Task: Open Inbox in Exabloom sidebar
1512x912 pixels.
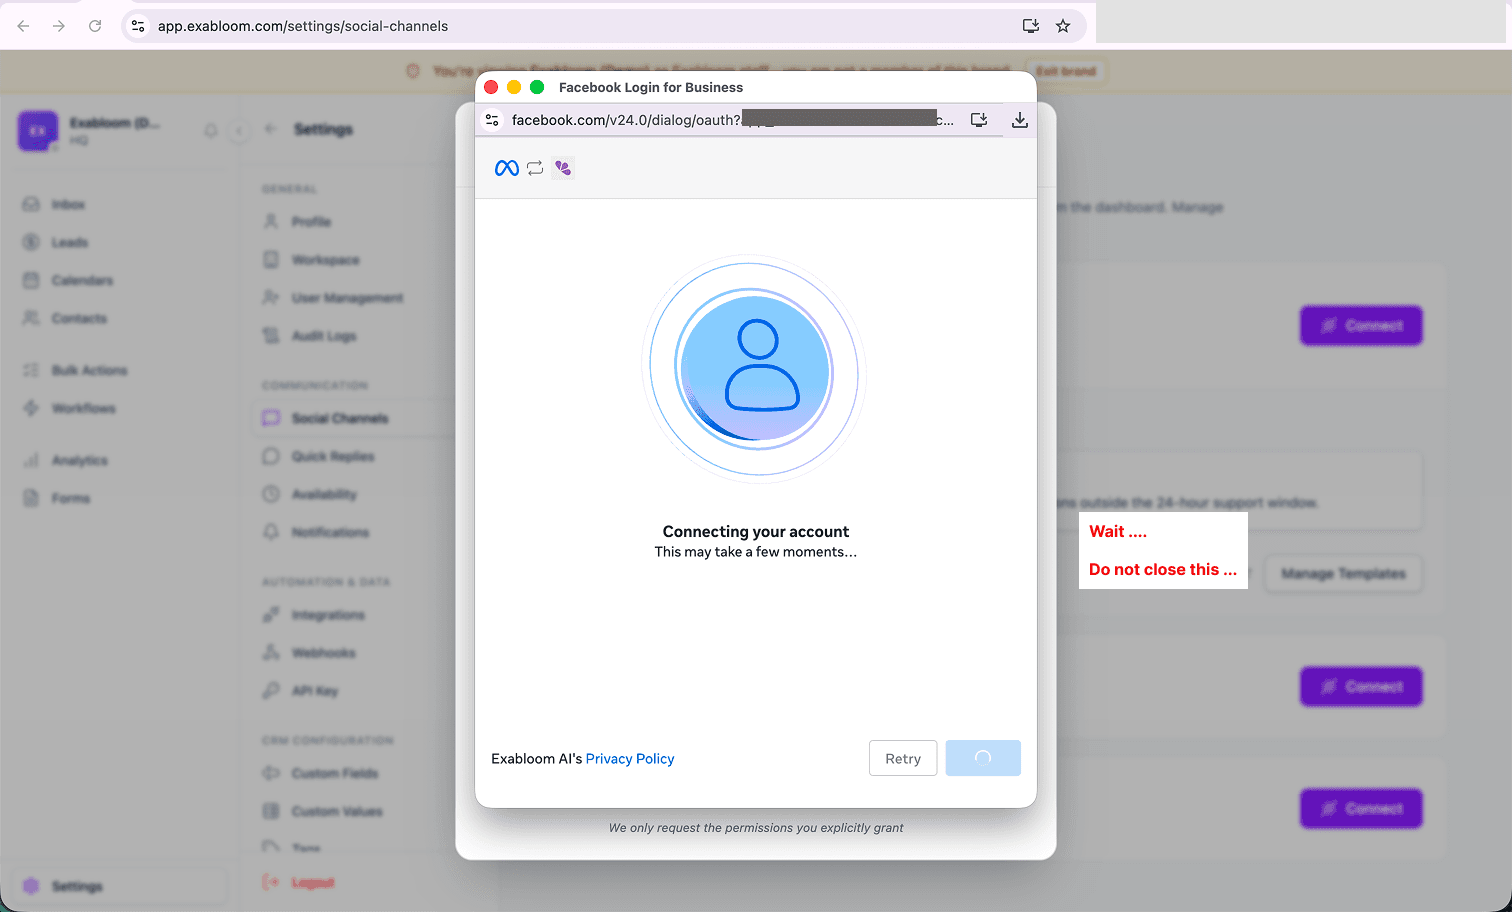Action: click(x=68, y=204)
